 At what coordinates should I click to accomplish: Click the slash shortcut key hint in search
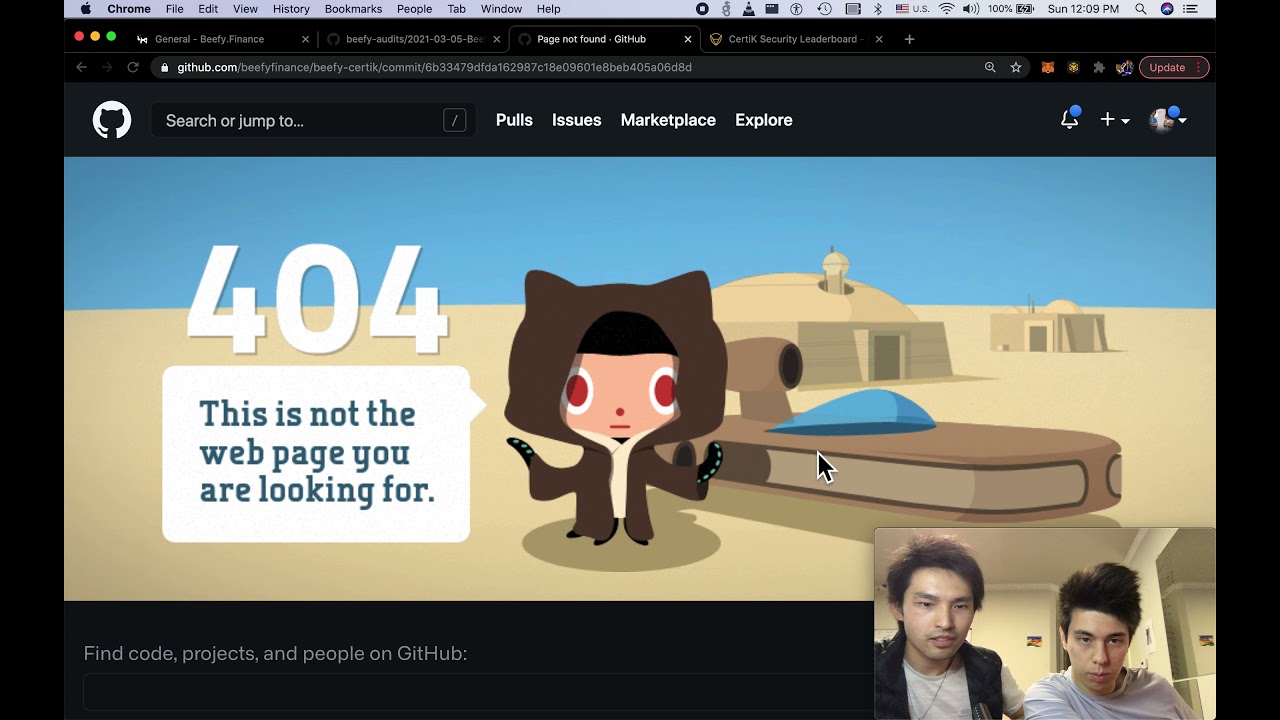(x=455, y=120)
